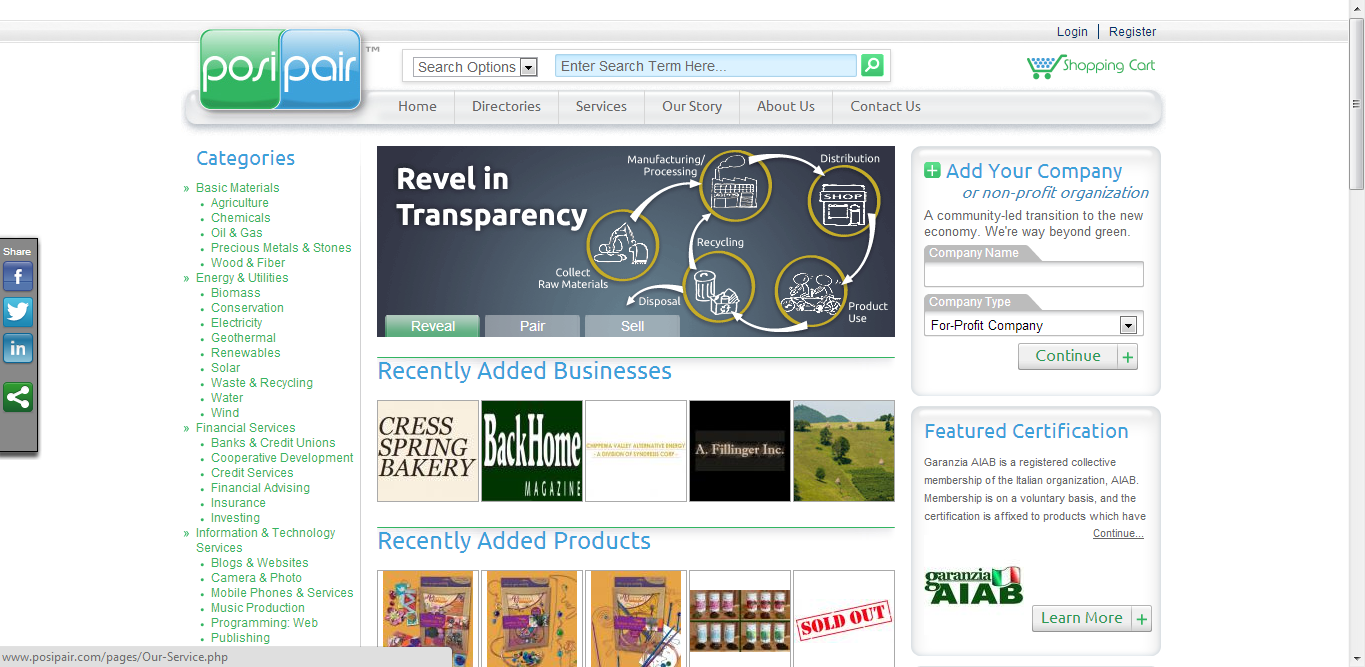
Task: Click the green search magnifier button
Action: [872, 65]
